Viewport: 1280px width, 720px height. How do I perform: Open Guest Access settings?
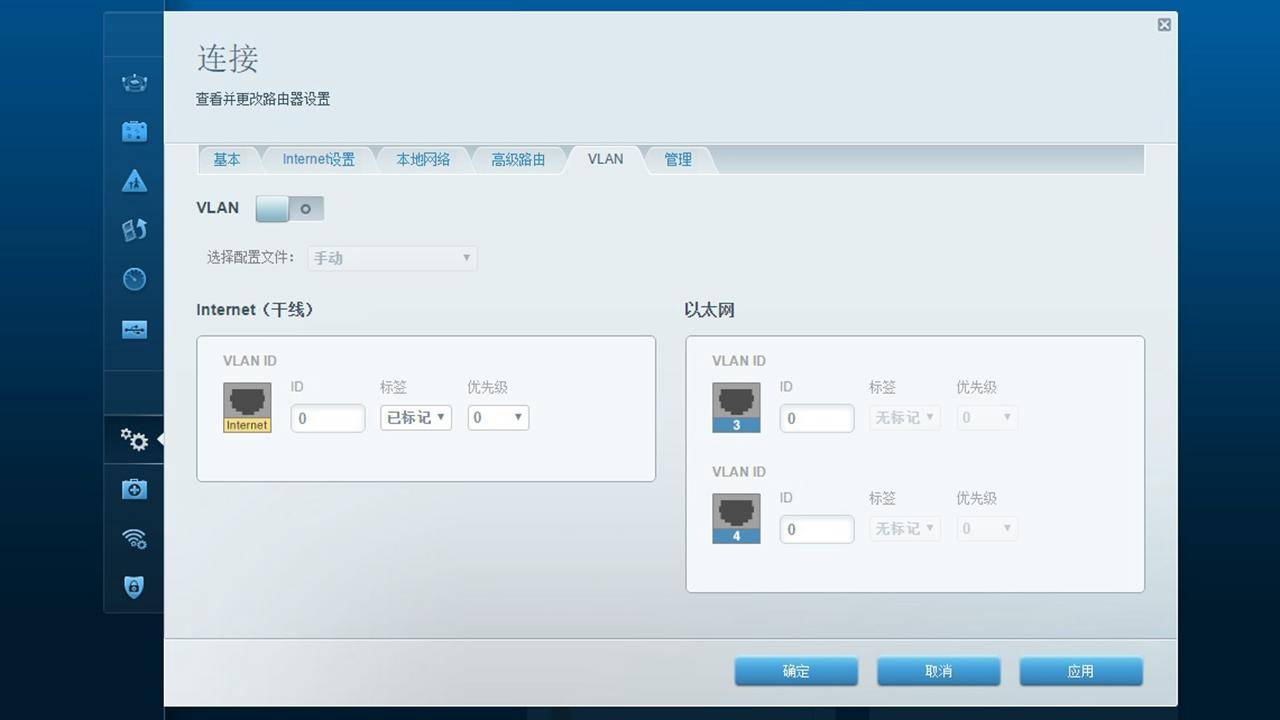(x=133, y=130)
